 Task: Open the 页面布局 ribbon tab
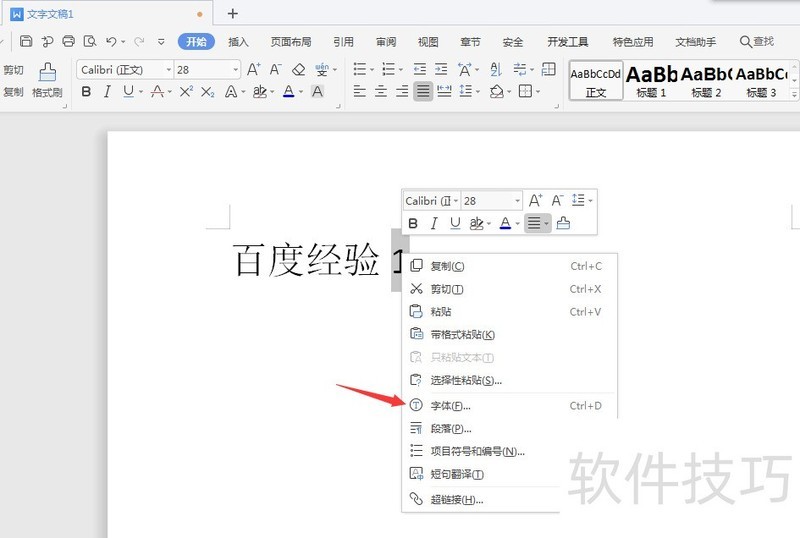coord(291,42)
